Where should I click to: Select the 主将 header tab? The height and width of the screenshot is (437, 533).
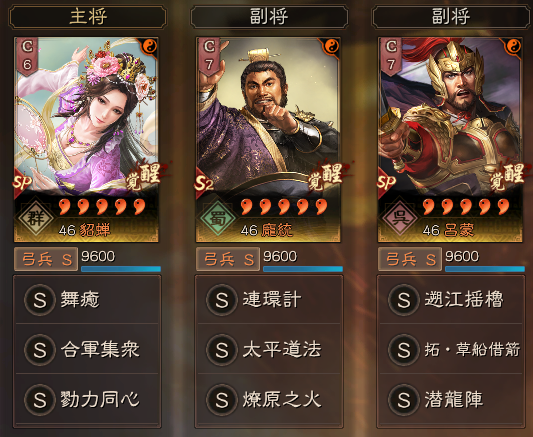point(88,17)
